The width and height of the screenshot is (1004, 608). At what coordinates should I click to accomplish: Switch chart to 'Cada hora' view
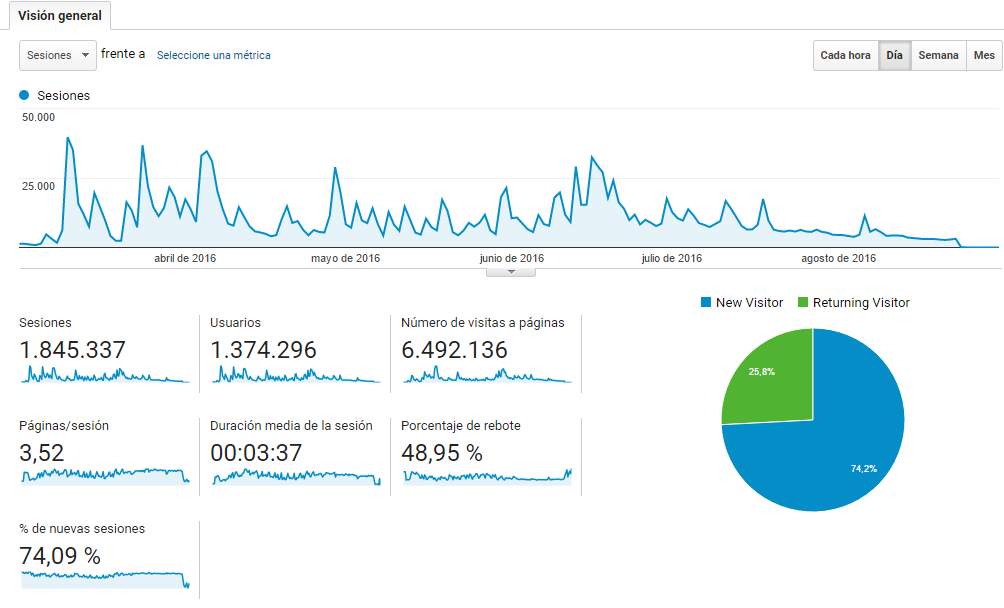point(845,56)
